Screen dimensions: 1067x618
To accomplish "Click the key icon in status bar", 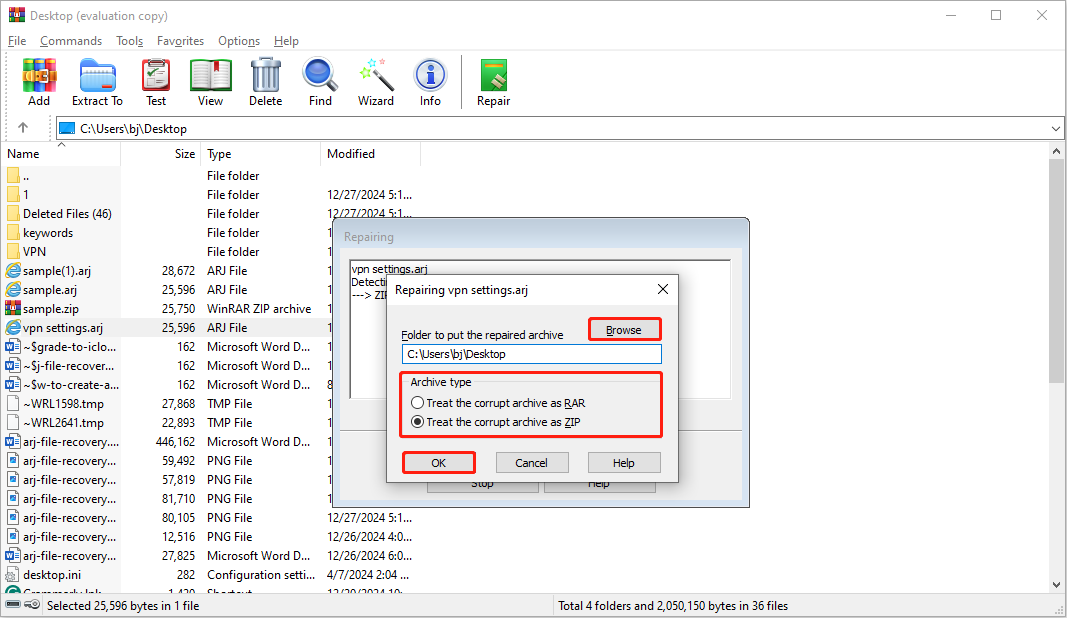I will coord(32,604).
